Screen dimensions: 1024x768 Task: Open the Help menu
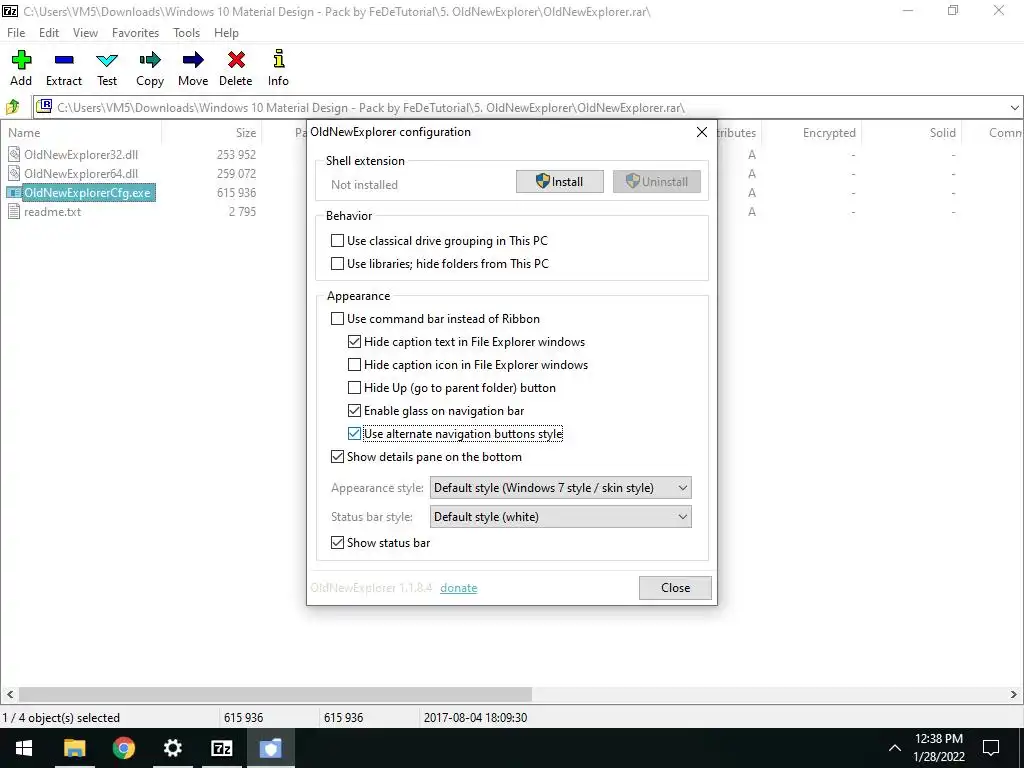226,33
